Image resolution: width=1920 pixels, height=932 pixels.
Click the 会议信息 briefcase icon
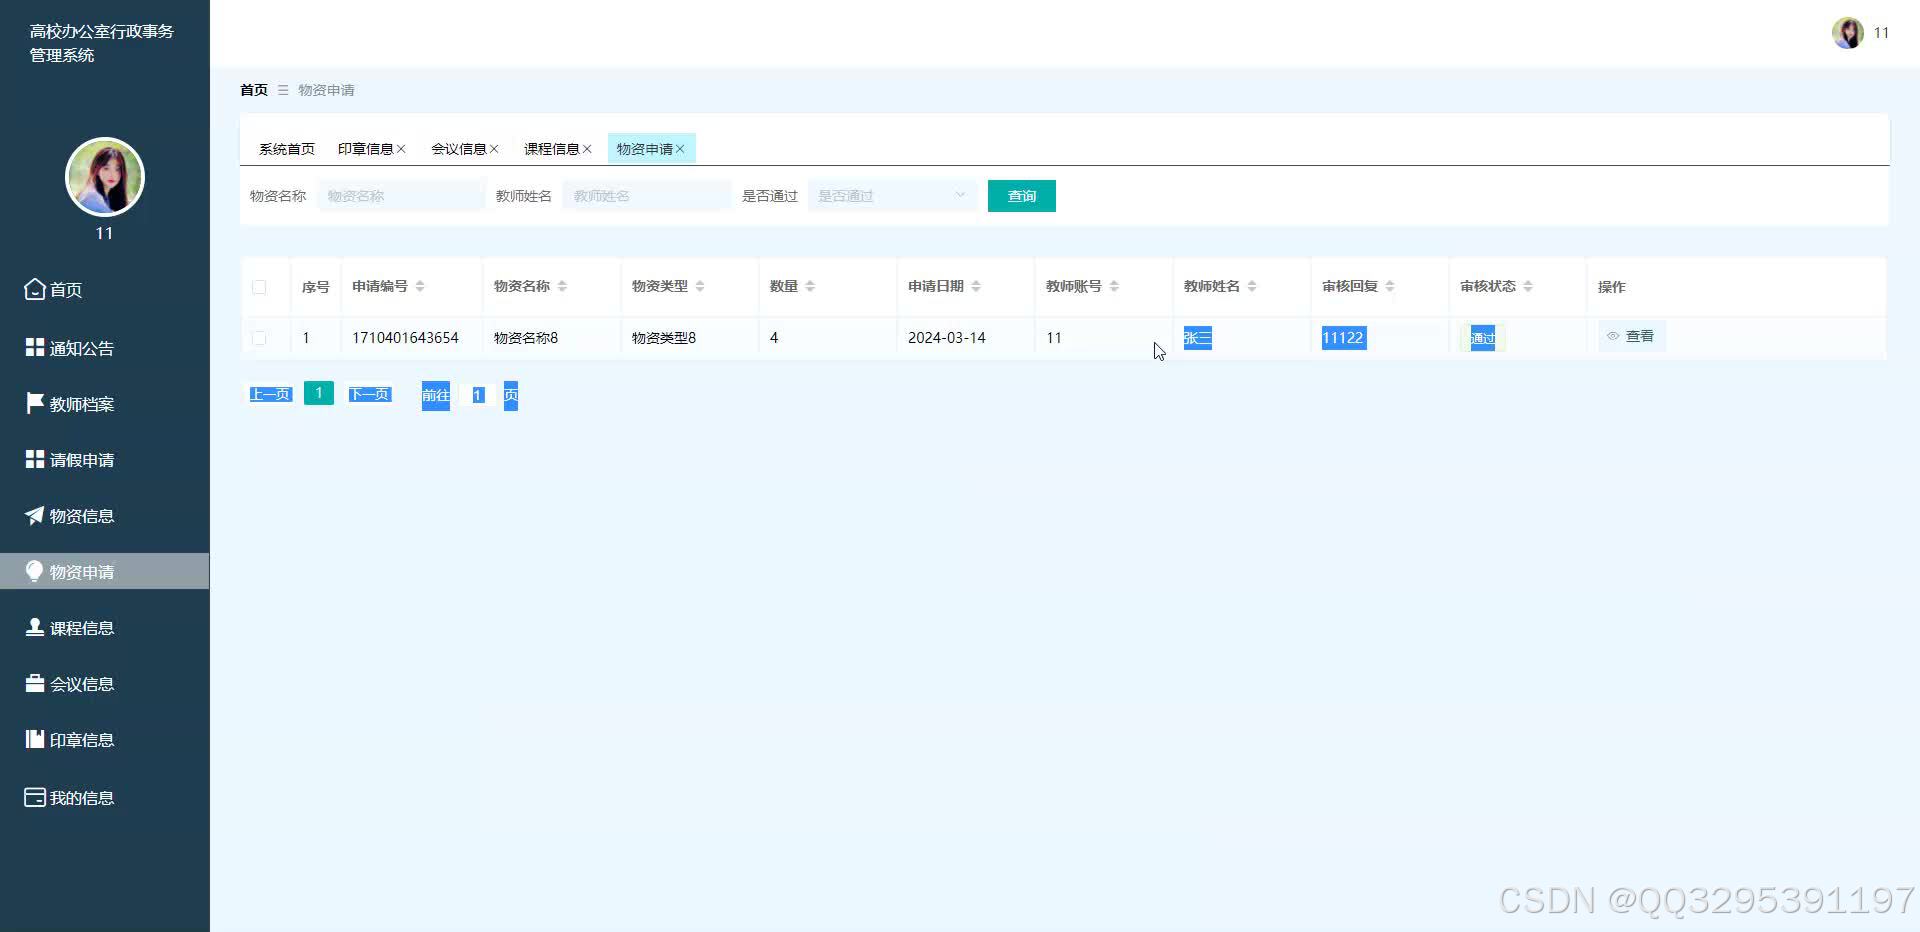[x=35, y=683]
